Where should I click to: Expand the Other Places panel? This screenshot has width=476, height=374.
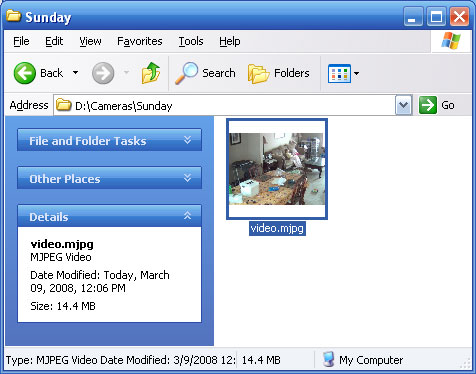point(188,178)
